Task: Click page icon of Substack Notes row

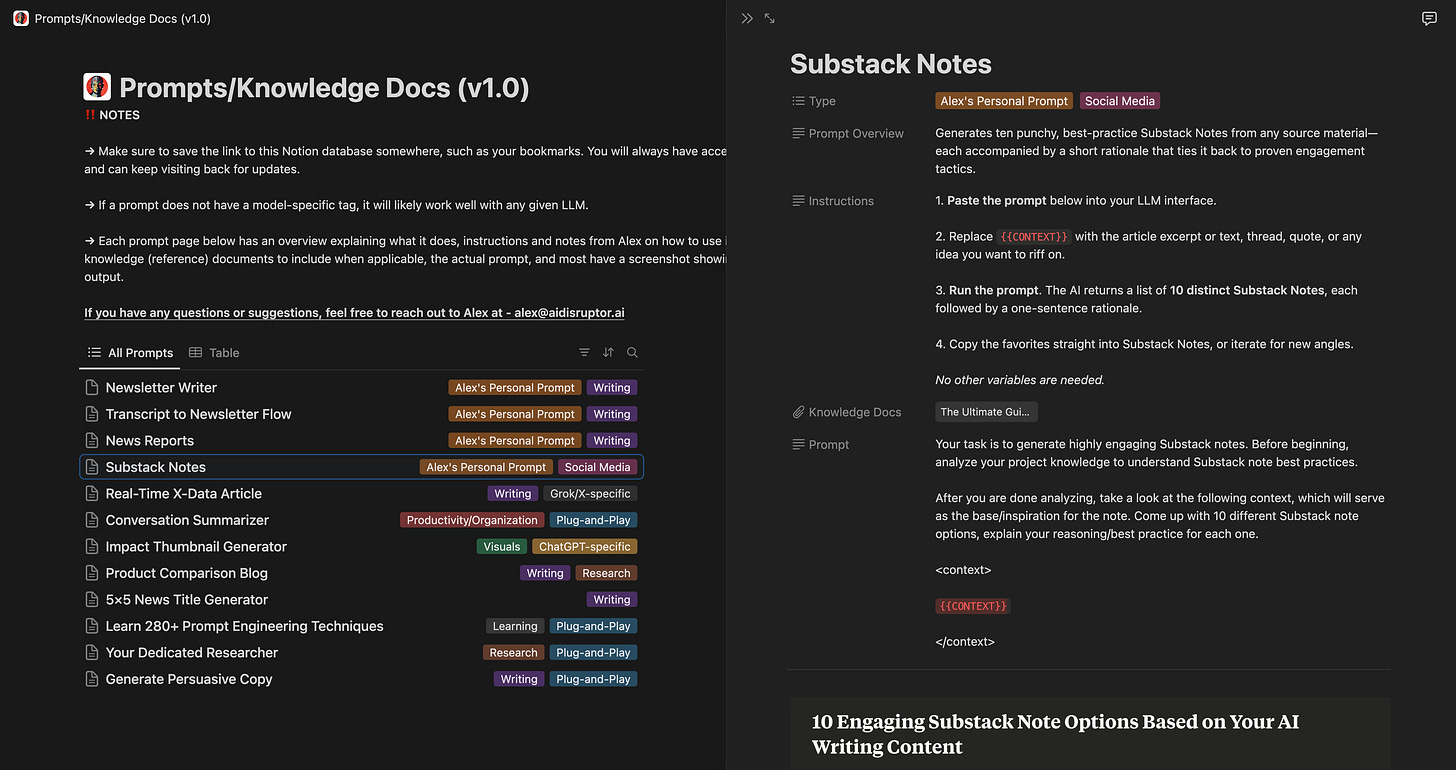Action: (x=92, y=467)
